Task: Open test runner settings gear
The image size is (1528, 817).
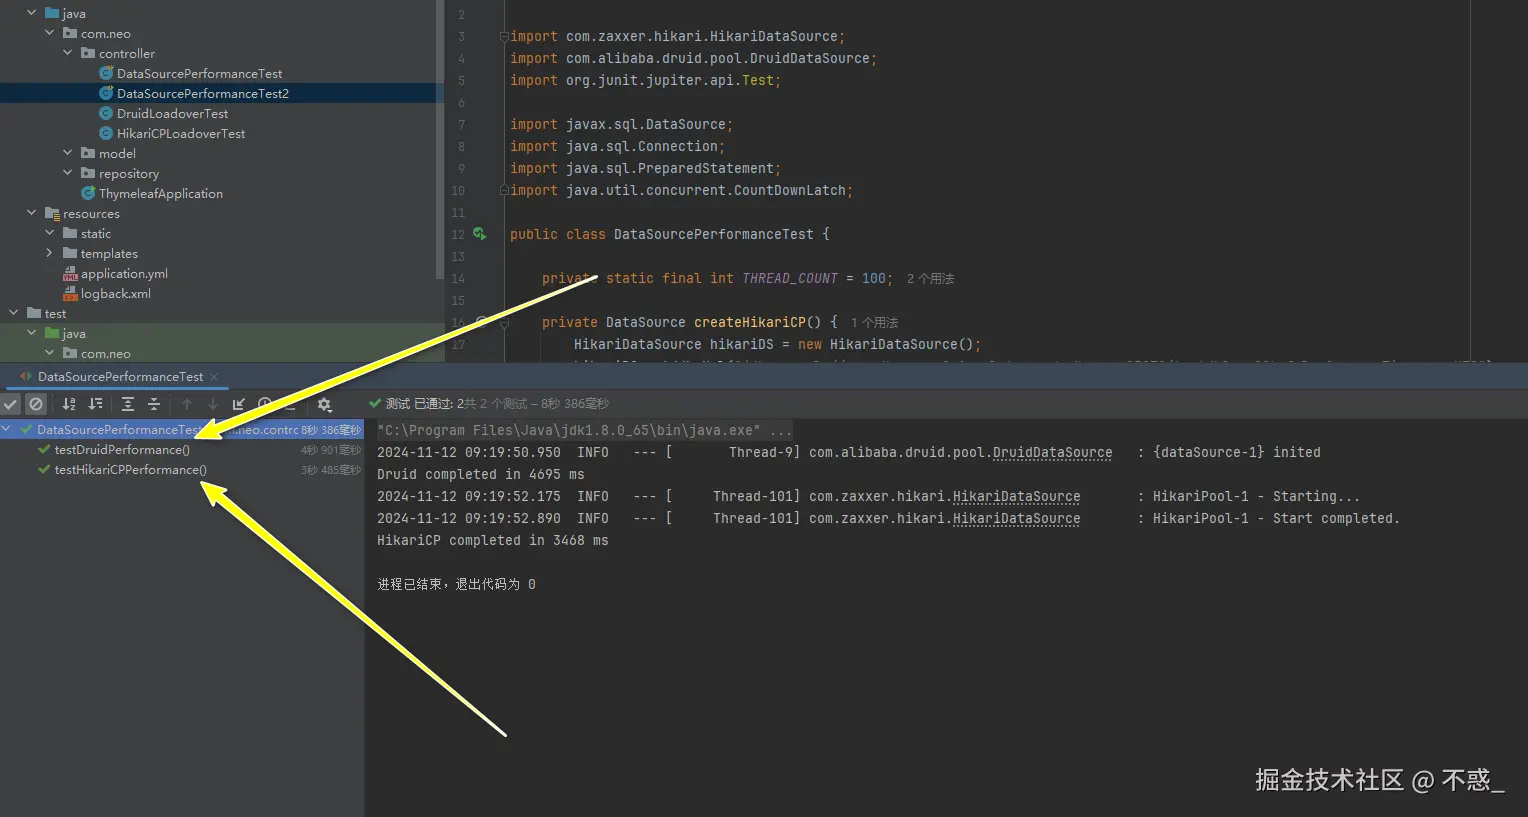Action: point(324,404)
